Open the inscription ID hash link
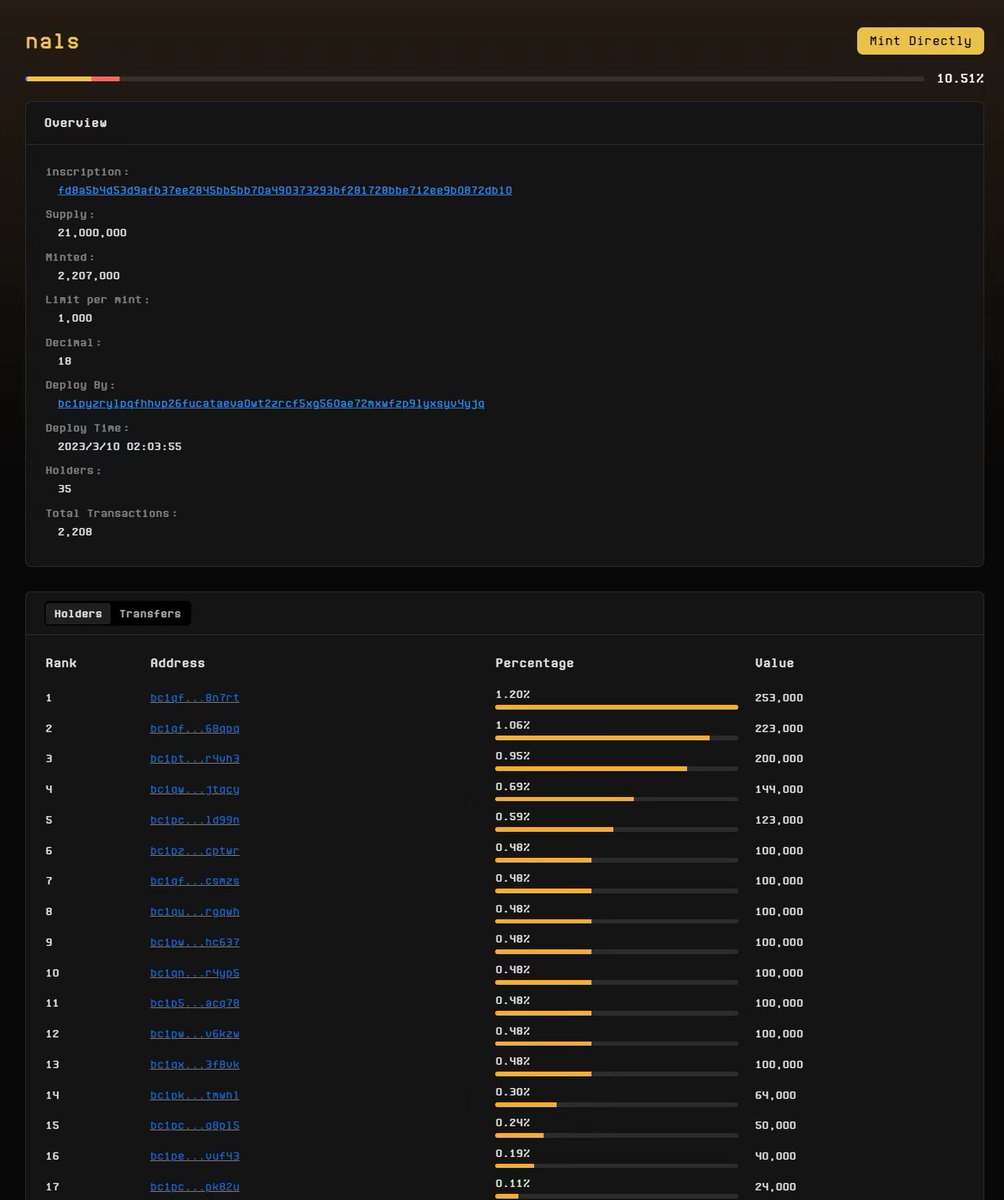The height and width of the screenshot is (1200, 1004). point(285,190)
